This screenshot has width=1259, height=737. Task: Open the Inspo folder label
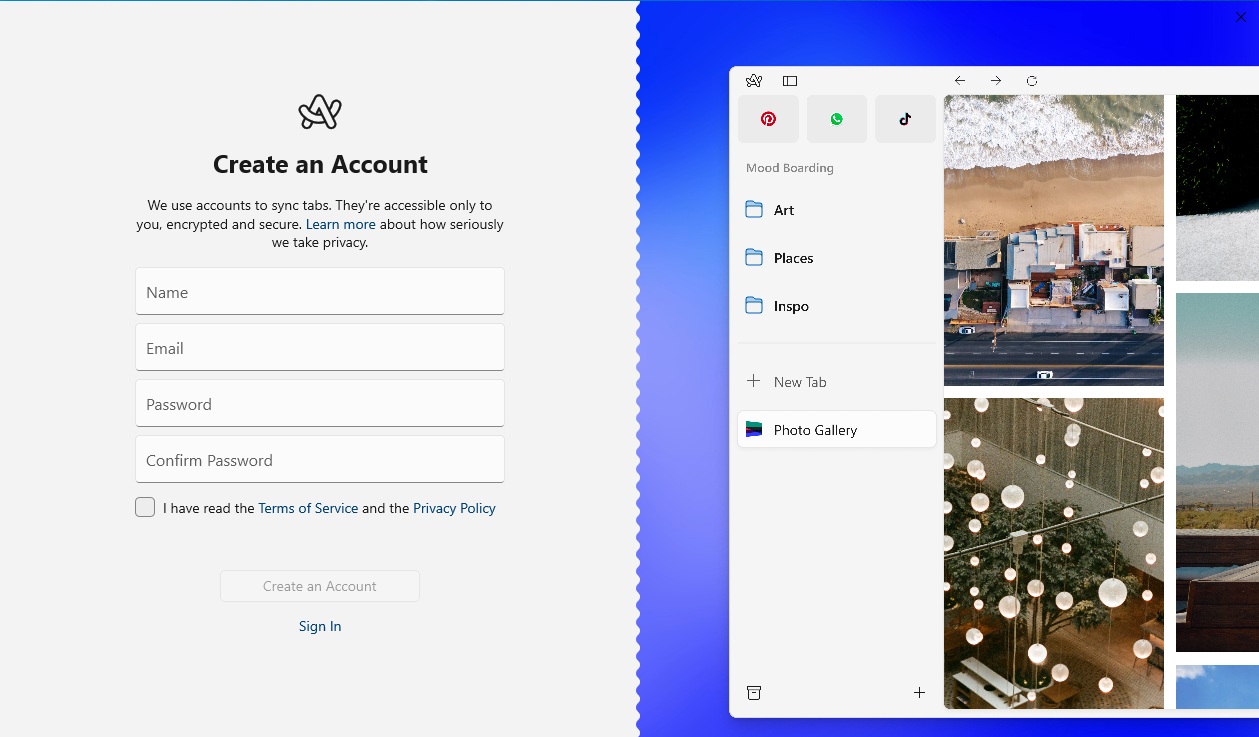(x=791, y=306)
